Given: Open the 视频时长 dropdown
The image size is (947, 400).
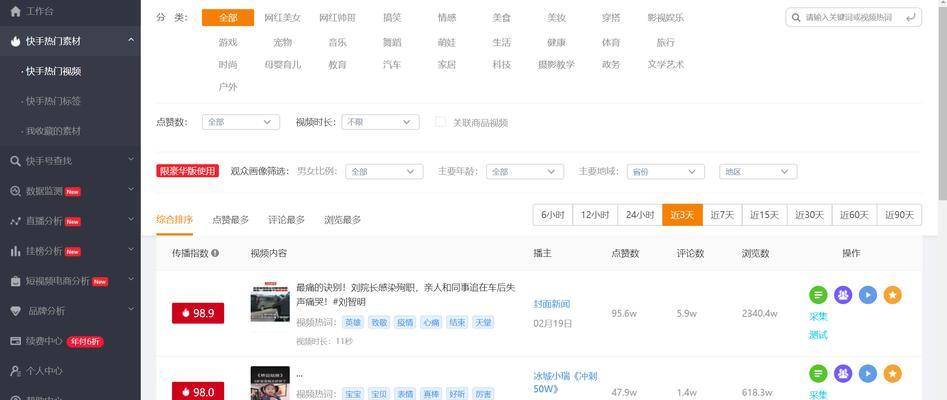Looking at the screenshot, I should click(380, 122).
